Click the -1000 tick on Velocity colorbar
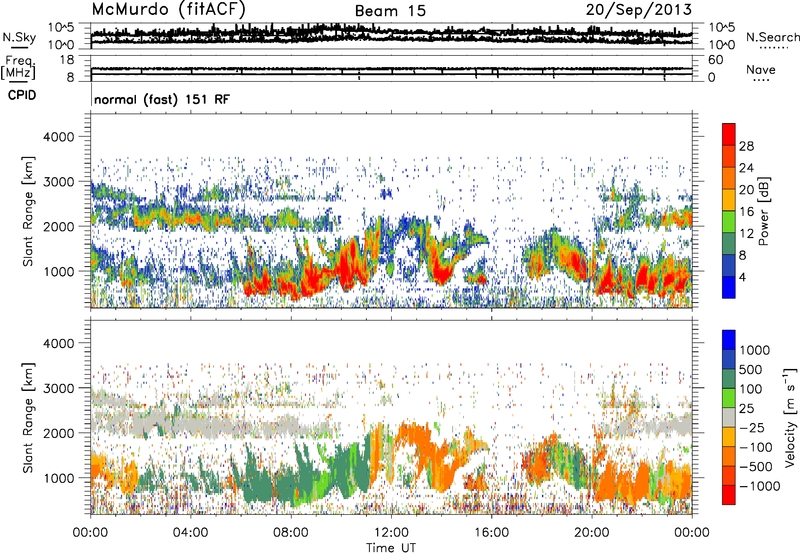800x554 pixels. tap(759, 486)
